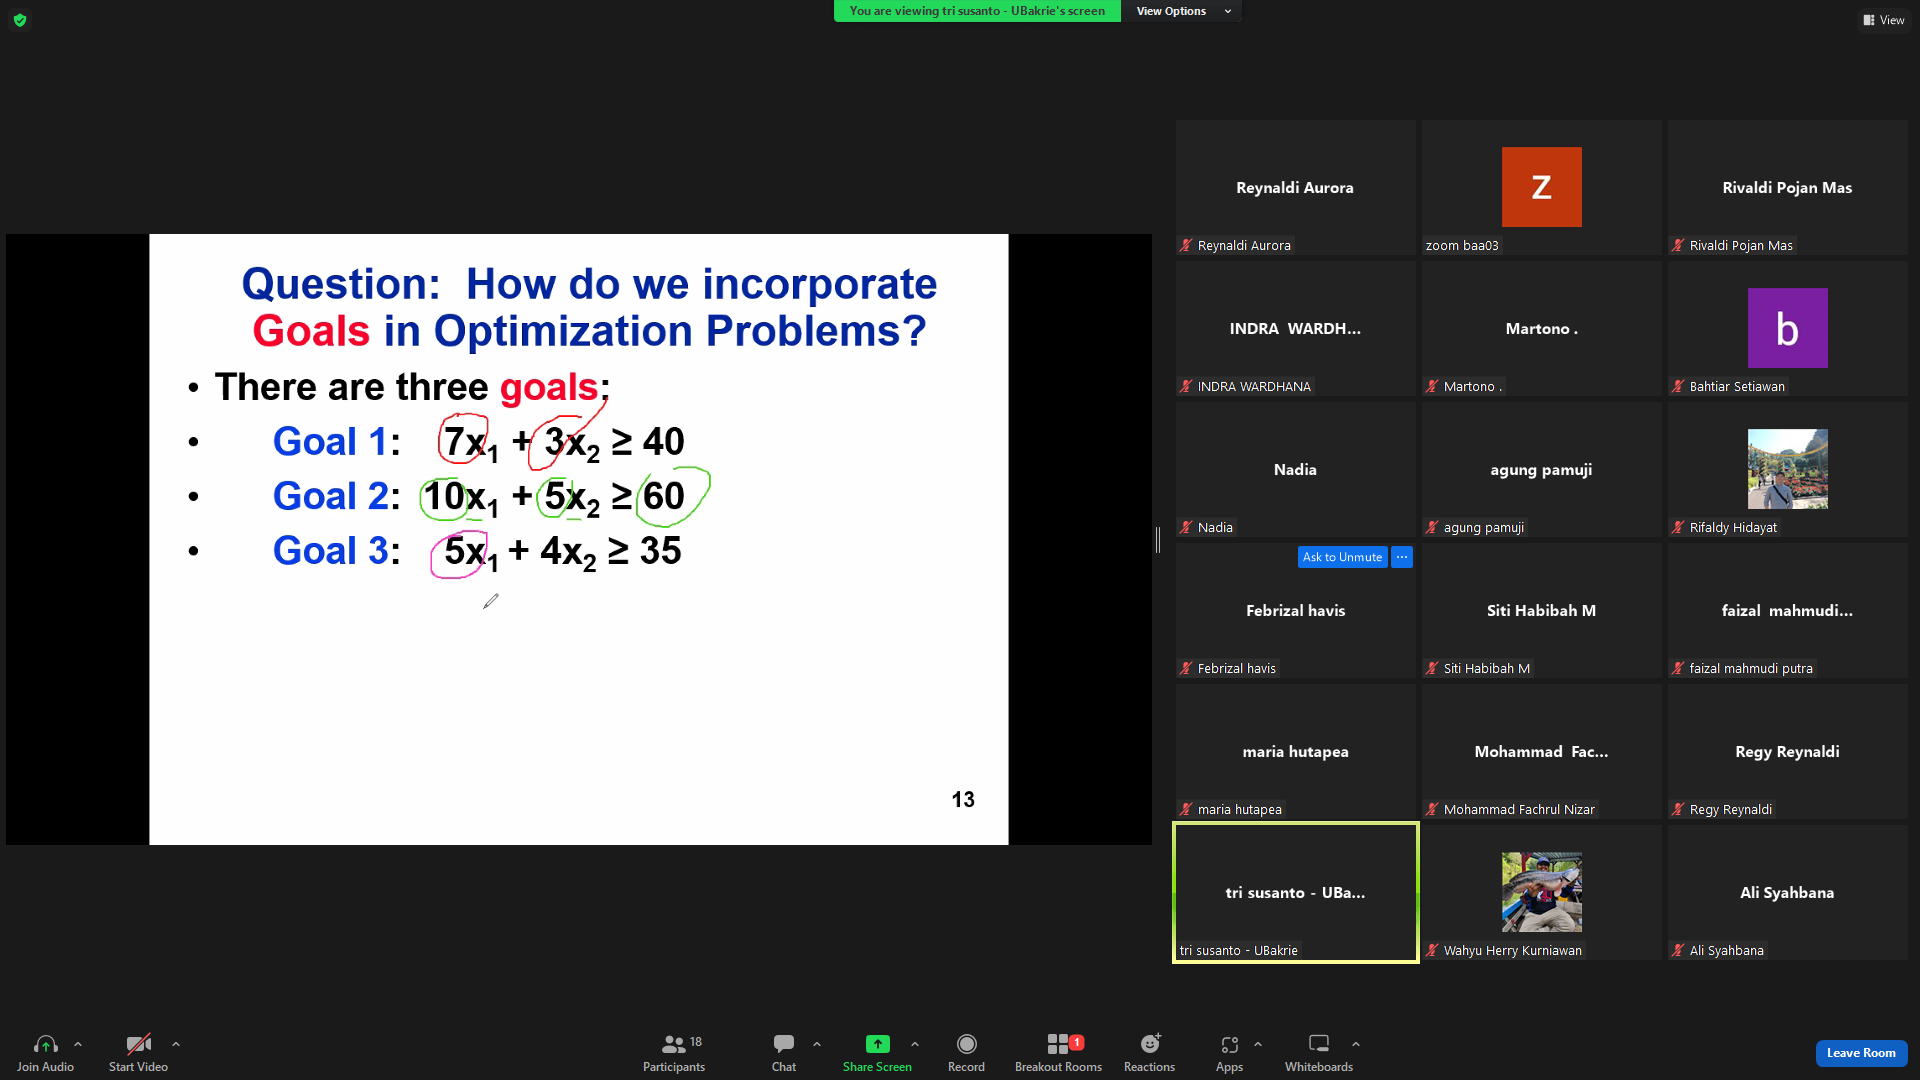Expand whiteboard options arrow beside Whiteboards
The width and height of the screenshot is (1920, 1080).
[x=1356, y=1044]
